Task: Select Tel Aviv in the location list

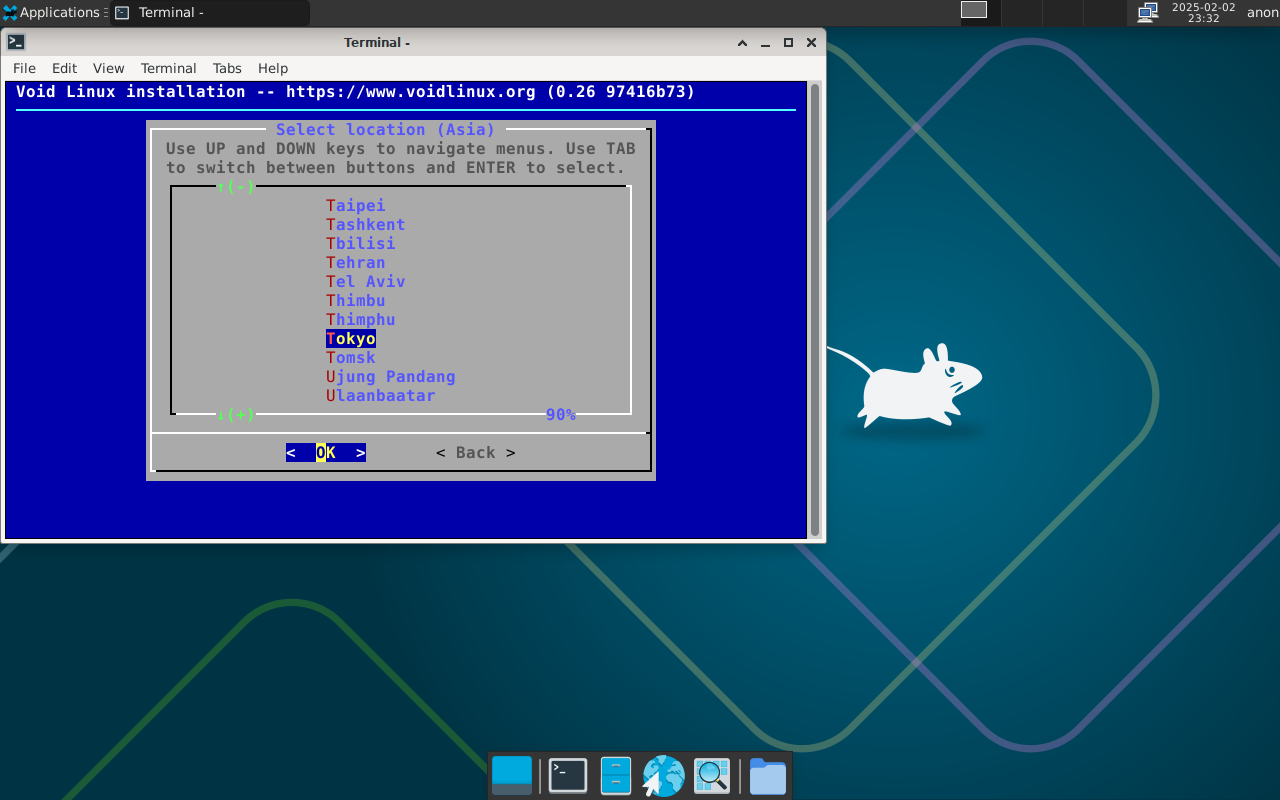Action: [365, 282]
